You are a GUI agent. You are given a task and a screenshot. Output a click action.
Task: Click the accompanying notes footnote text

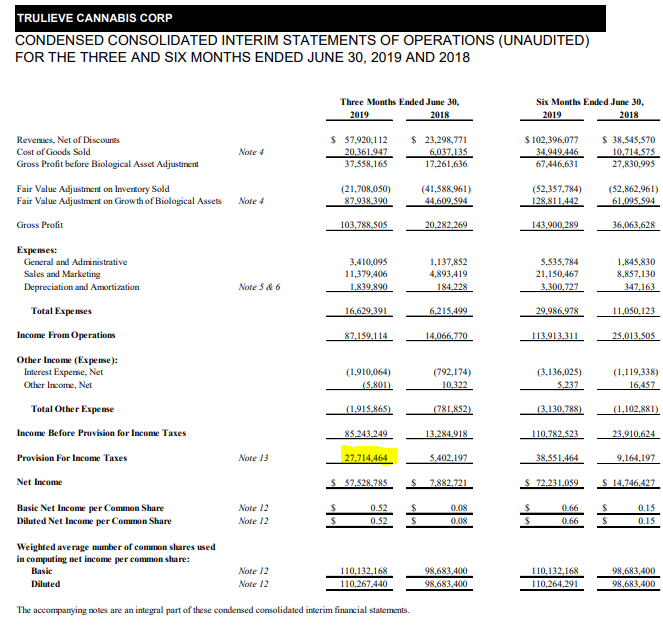213,610
